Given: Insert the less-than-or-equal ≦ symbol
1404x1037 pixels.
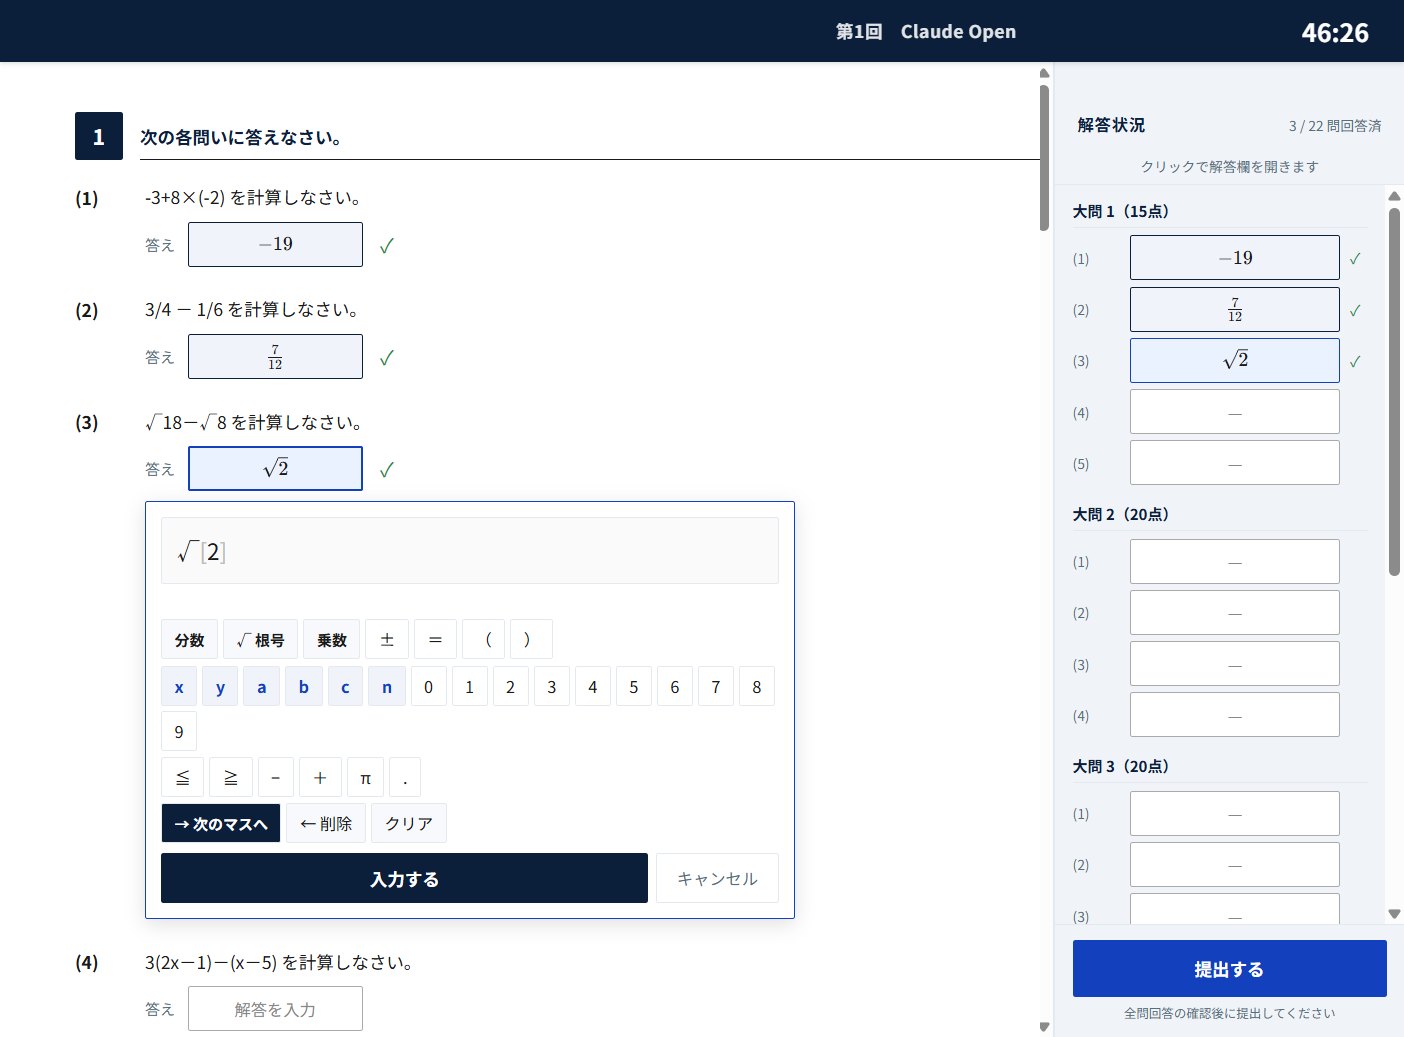Looking at the screenshot, I should click(x=182, y=777).
